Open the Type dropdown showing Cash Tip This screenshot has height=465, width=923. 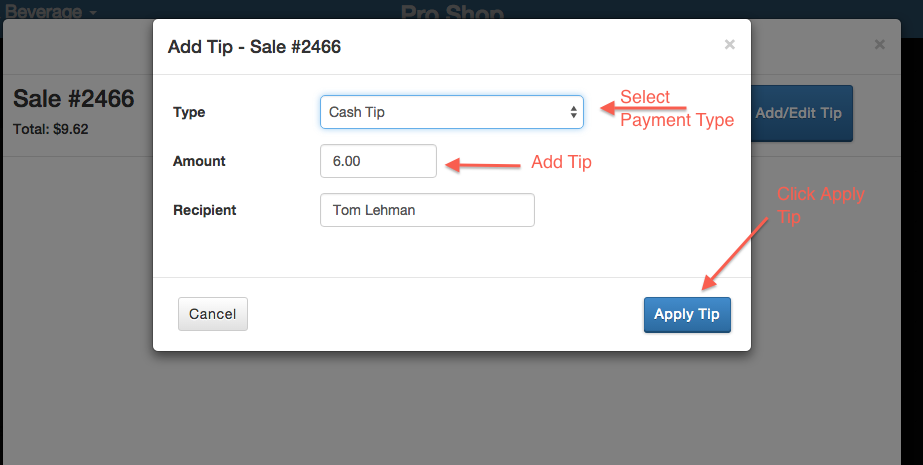[x=451, y=112]
